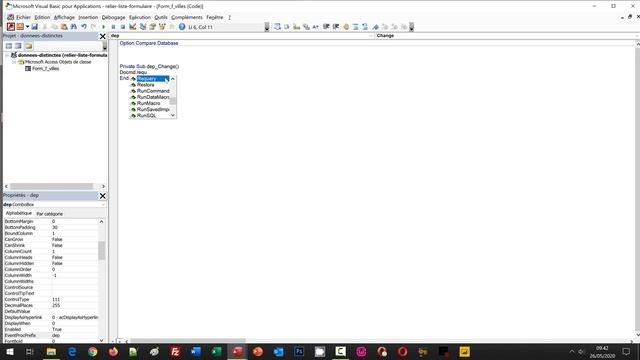
Task: Open the Insertion menu
Action: coord(88,17)
